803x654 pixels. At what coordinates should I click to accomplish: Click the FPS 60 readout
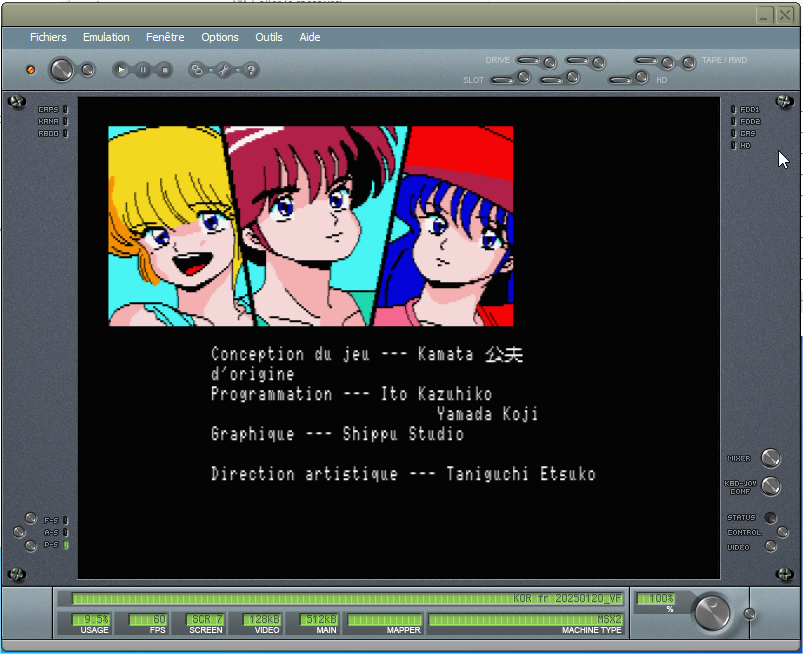click(148, 619)
